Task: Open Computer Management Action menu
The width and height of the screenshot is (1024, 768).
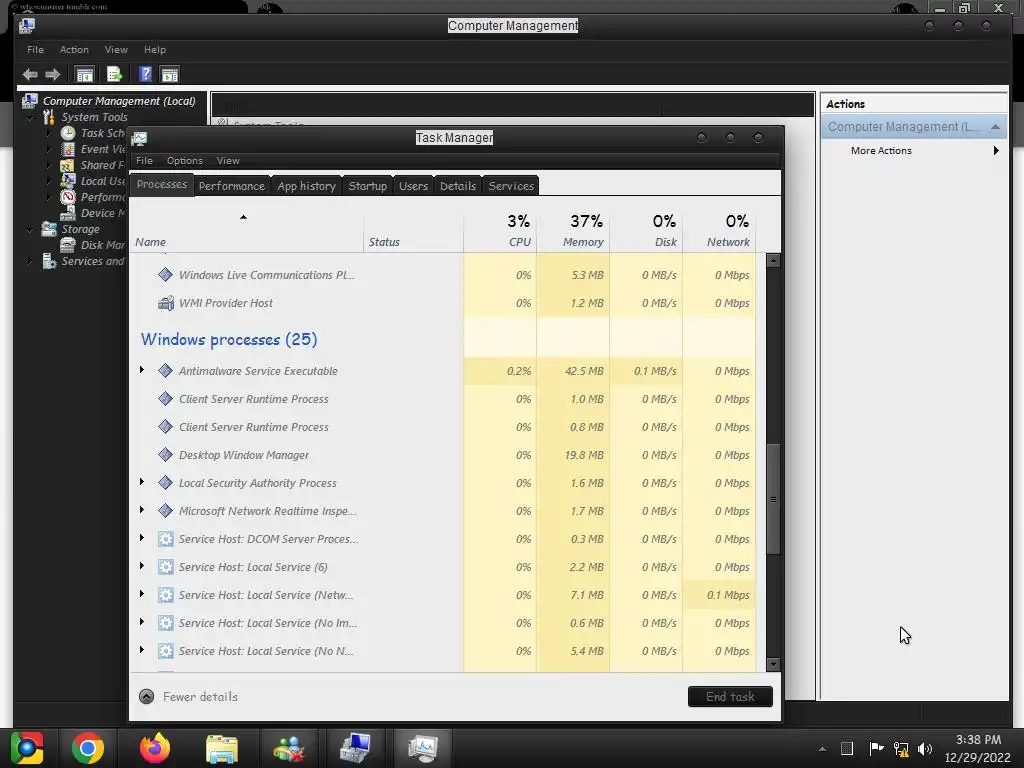Action: pos(74,50)
